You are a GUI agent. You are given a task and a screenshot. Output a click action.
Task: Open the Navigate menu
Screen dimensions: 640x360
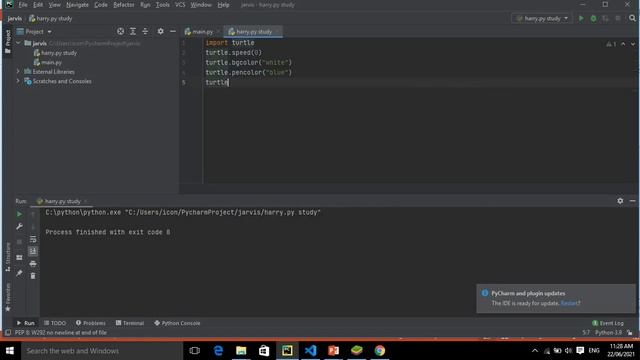tap(77, 5)
